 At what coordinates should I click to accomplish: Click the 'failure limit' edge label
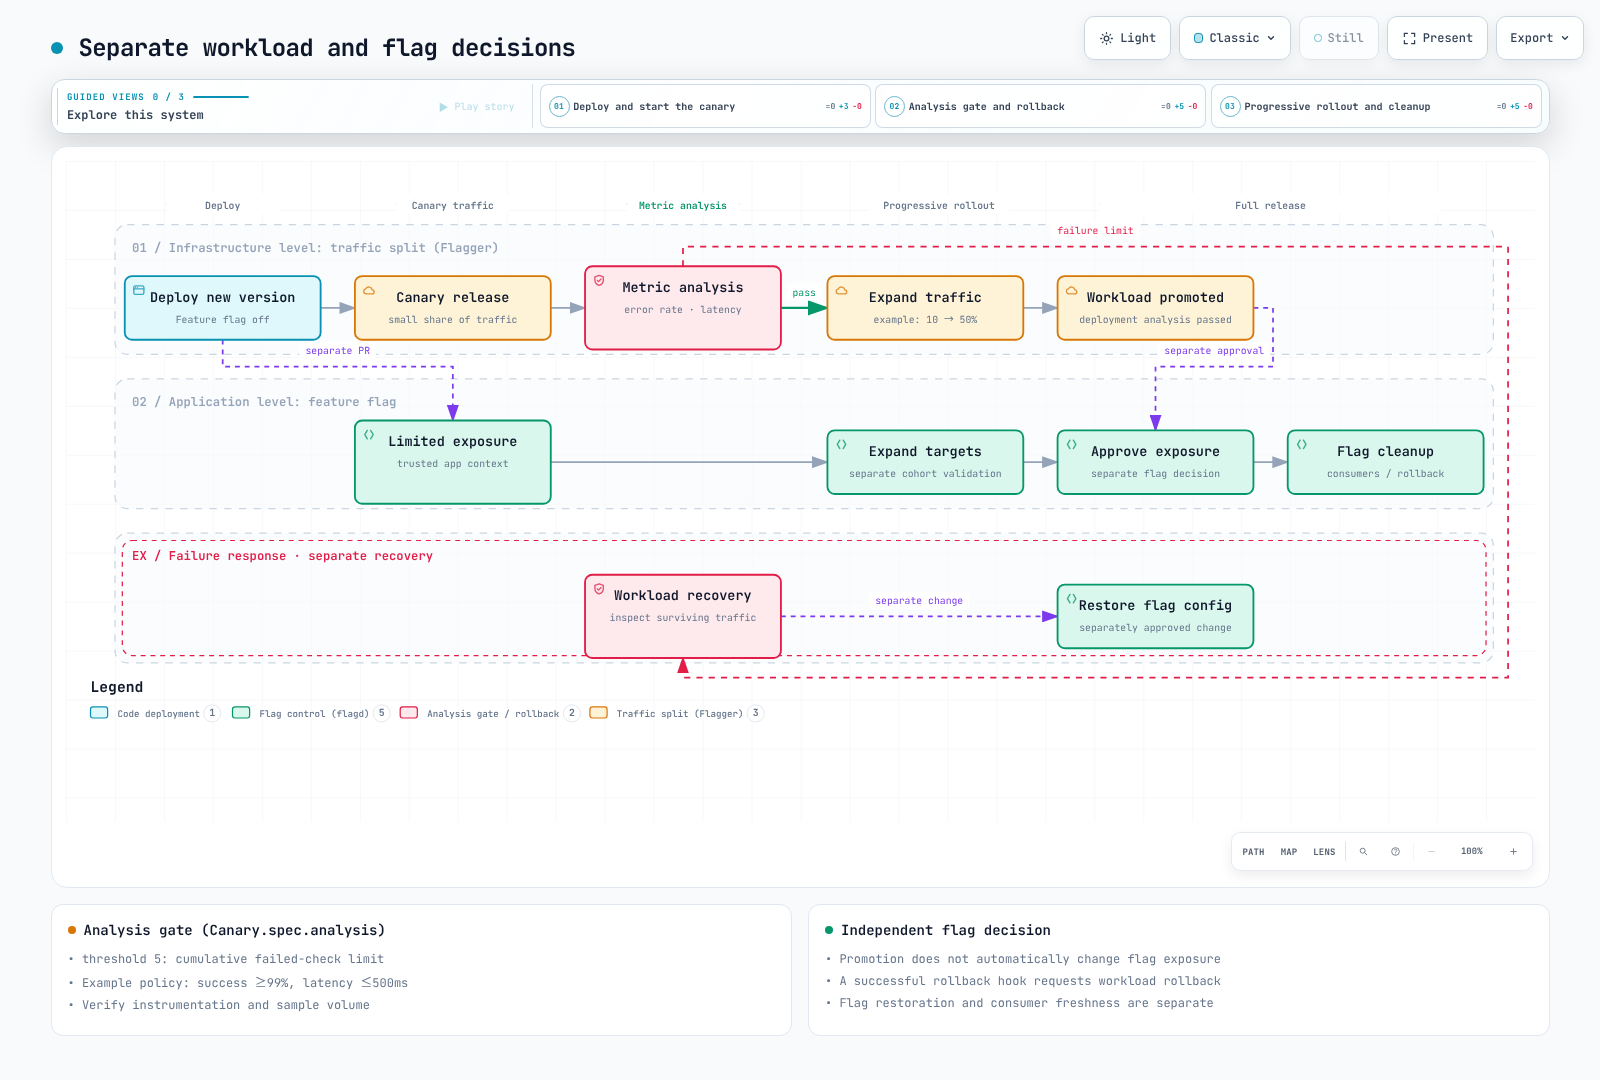tap(1095, 231)
